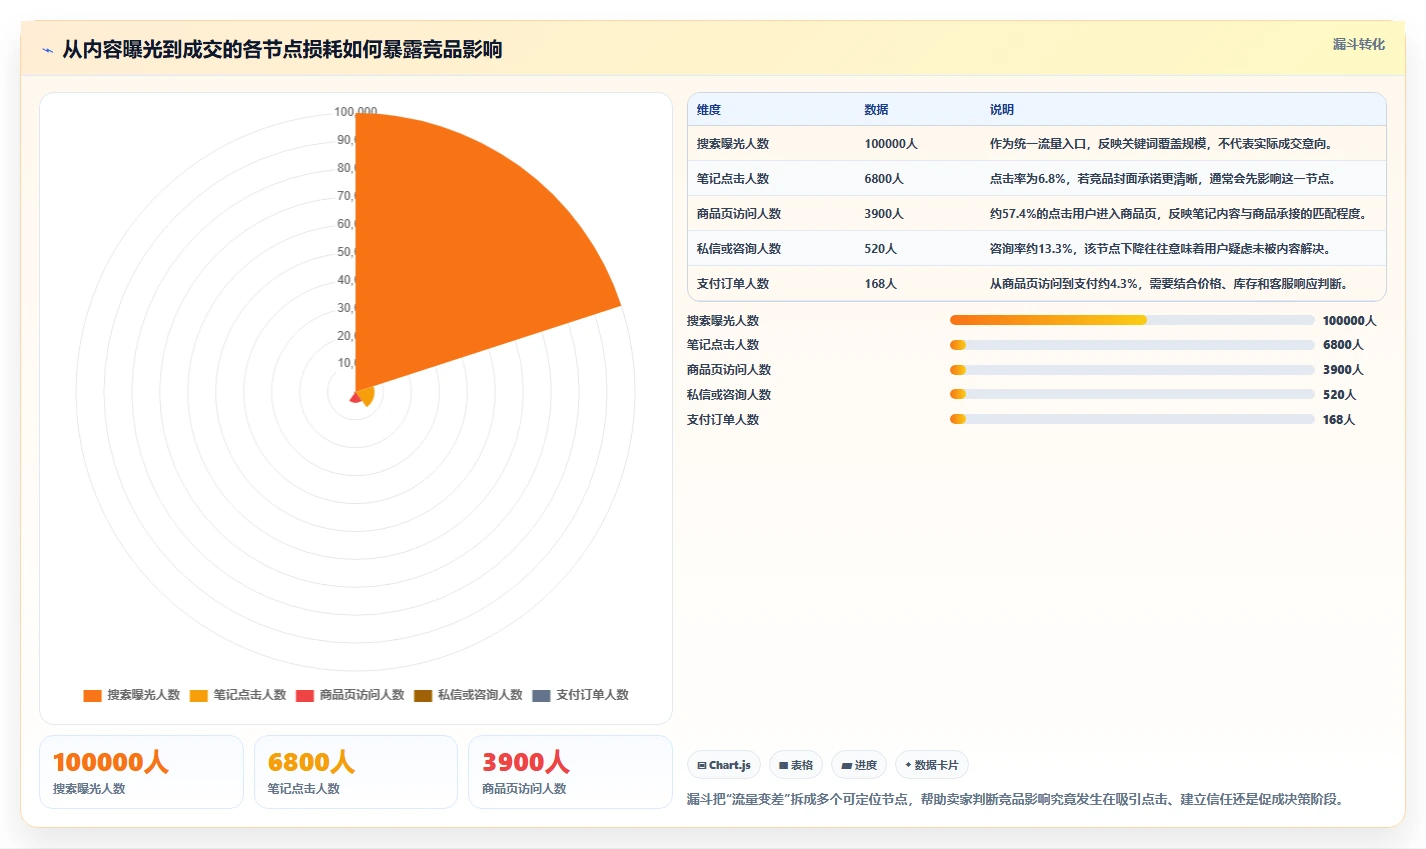Click the 数据 column header
Screen dimensions: 1426x849
click(877, 110)
